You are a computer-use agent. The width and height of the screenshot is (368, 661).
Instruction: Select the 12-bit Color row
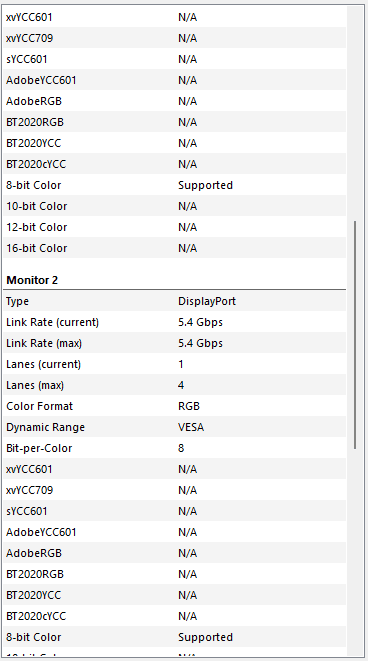coord(175,227)
